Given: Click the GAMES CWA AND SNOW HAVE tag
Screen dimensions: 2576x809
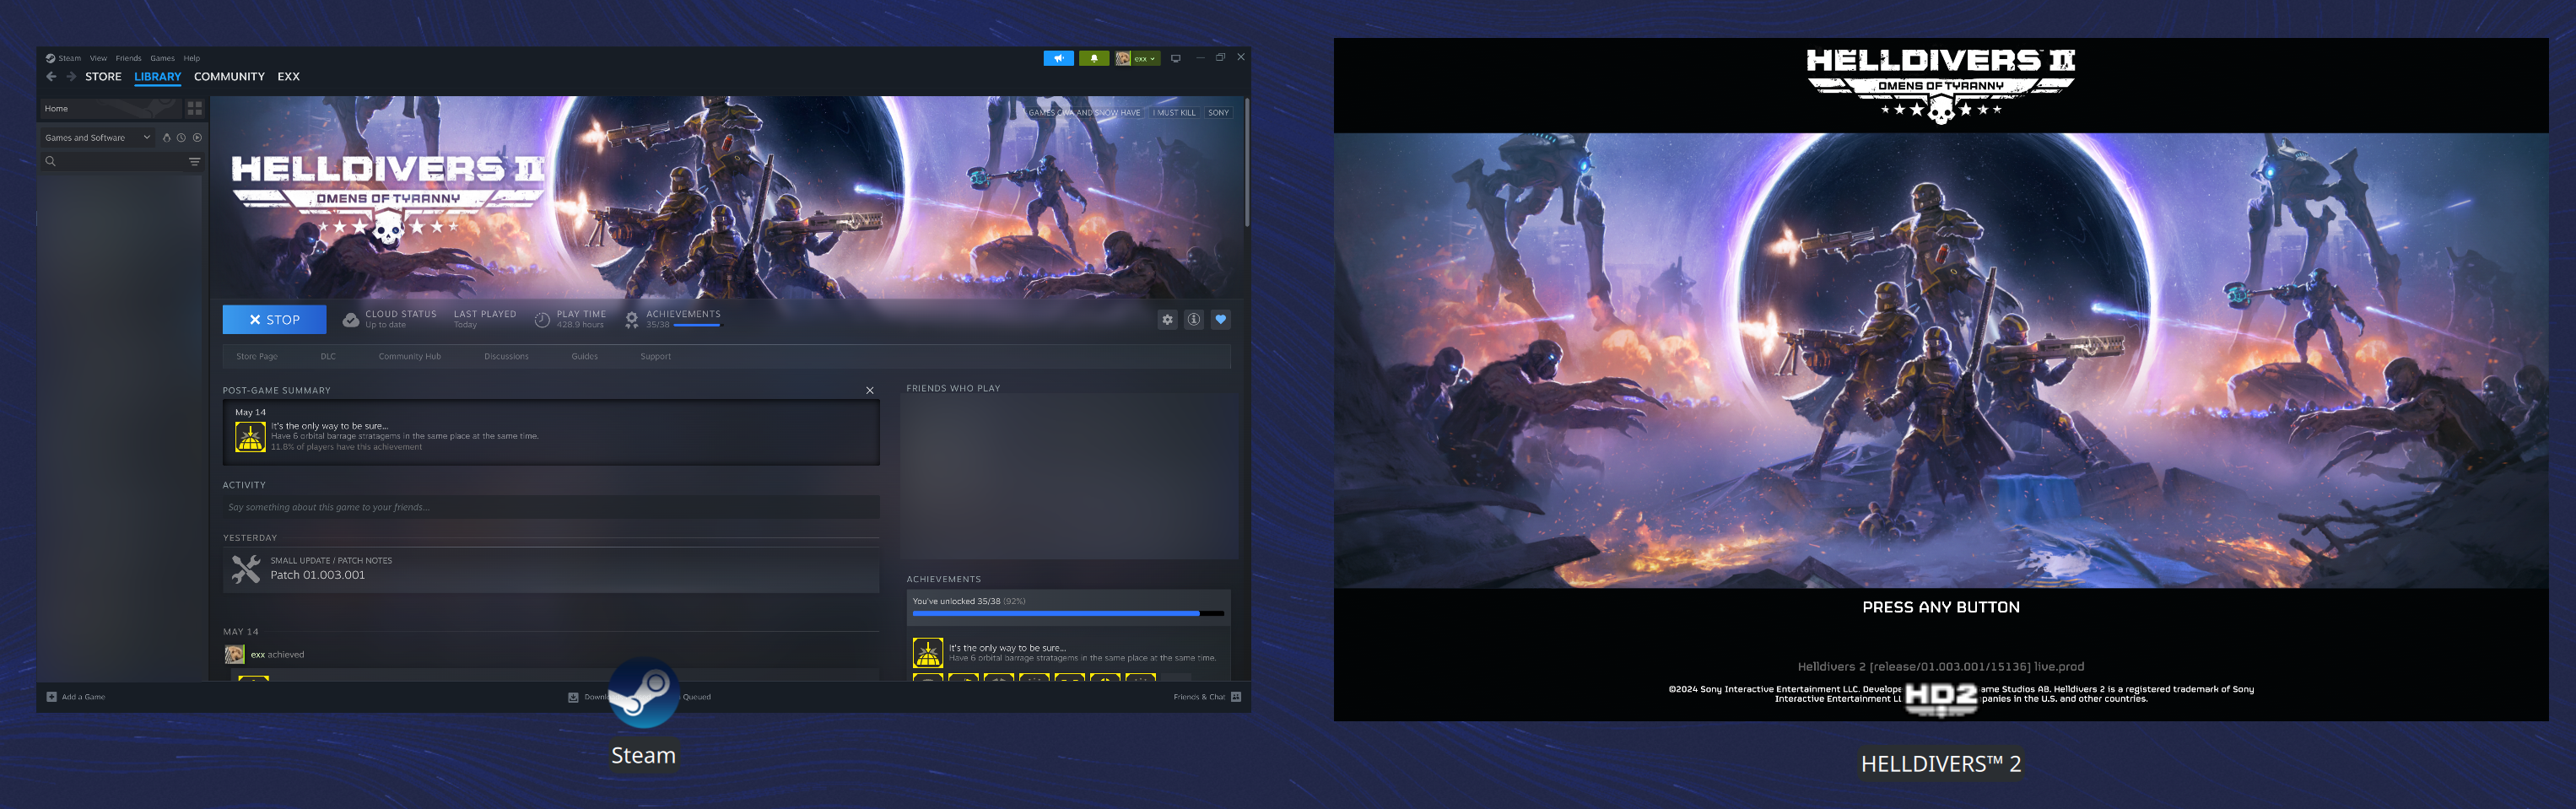Looking at the screenshot, I should (x=1084, y=113).
